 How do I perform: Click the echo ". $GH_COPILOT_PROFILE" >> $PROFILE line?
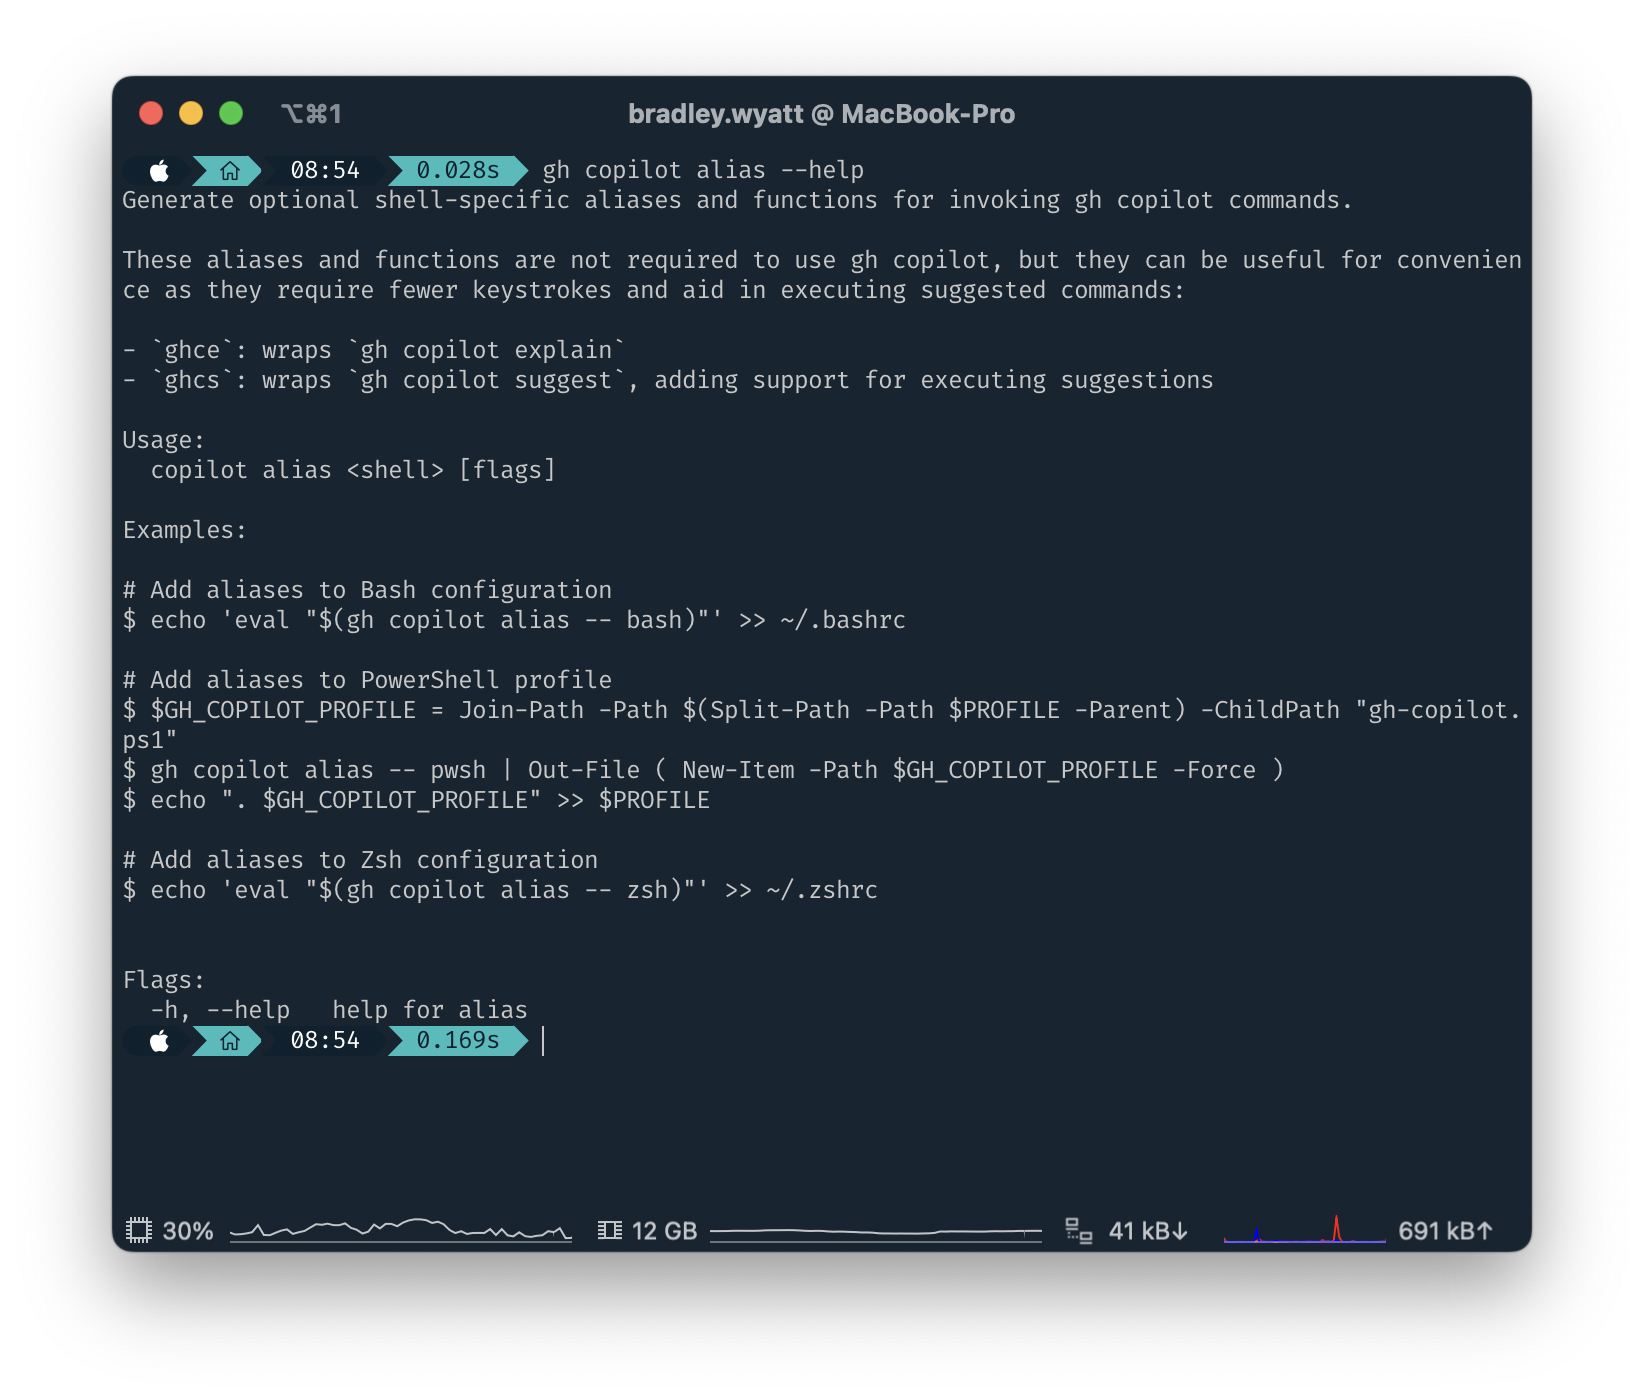(416, 800)
